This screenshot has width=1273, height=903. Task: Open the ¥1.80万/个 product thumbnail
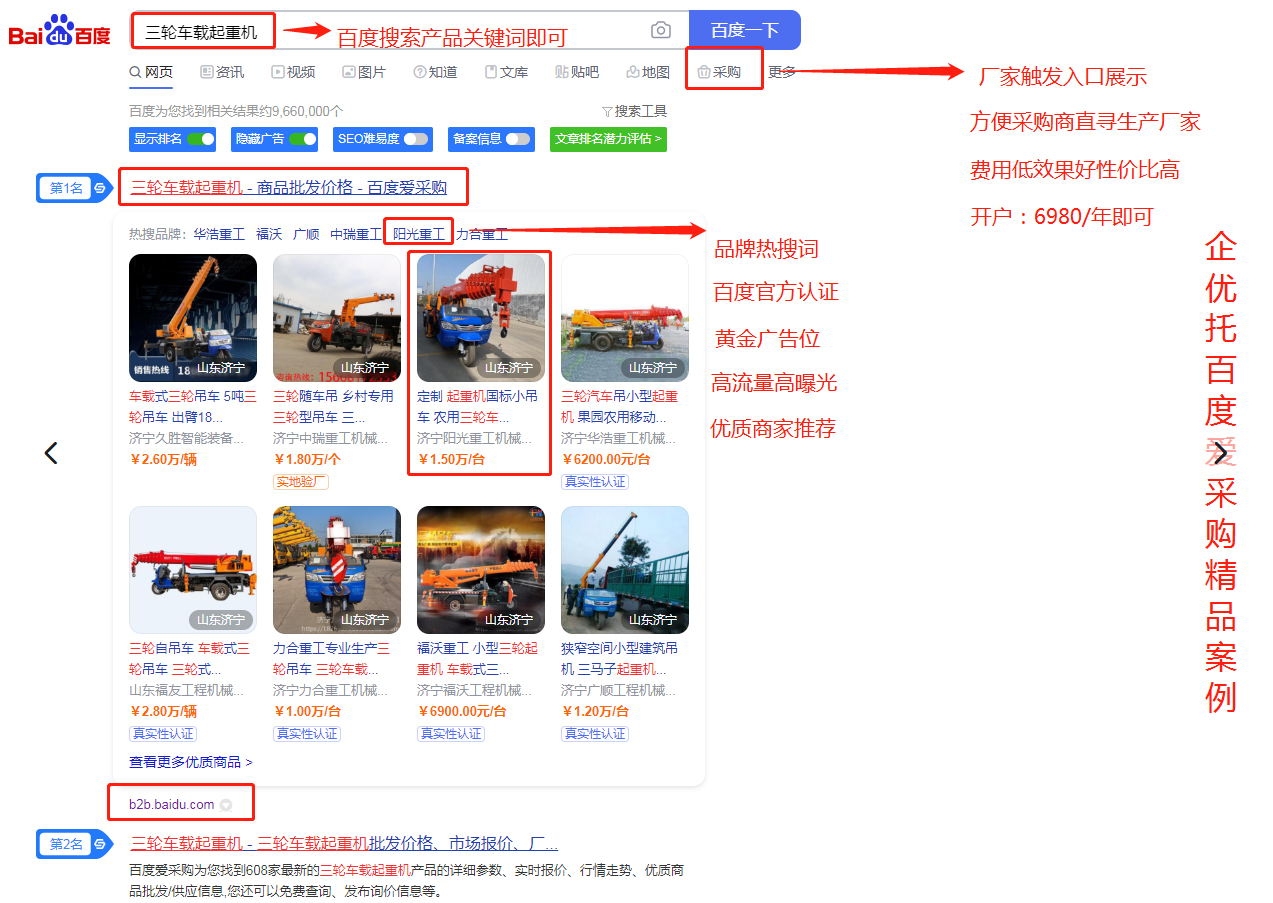coord(337,318)
